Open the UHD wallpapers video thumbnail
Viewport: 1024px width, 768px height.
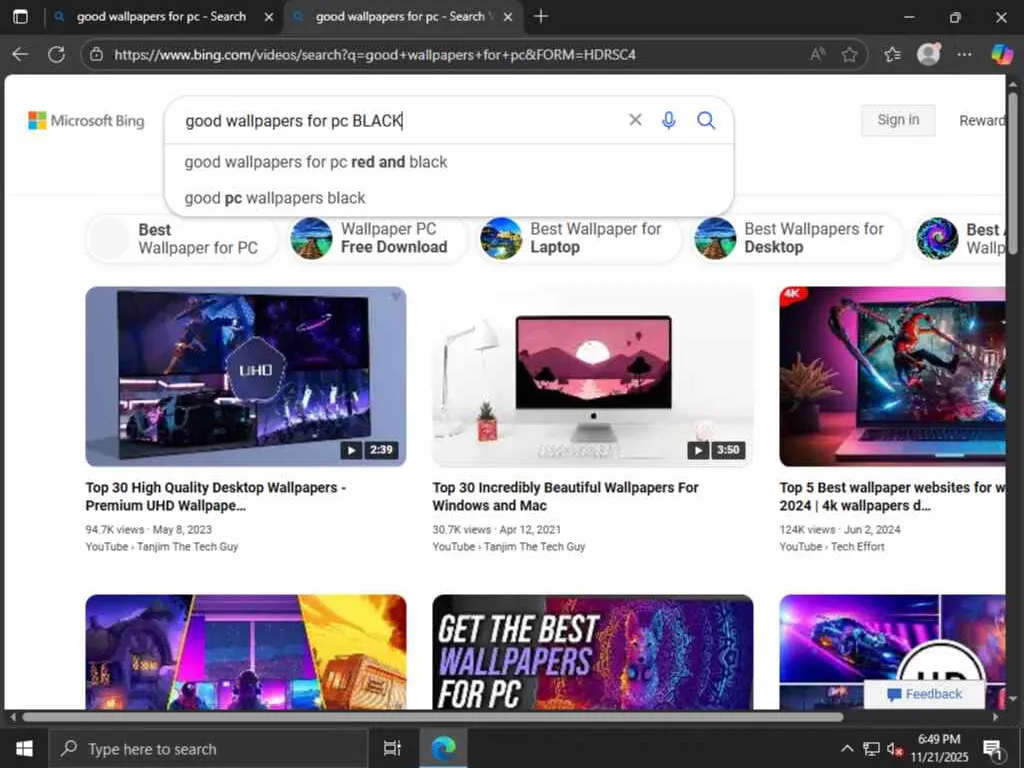click(246, 376)
